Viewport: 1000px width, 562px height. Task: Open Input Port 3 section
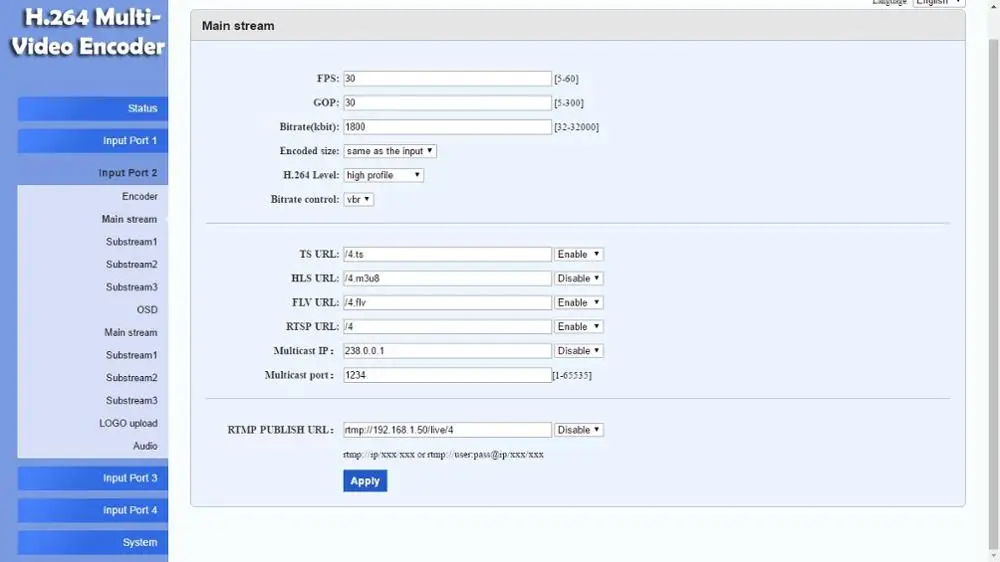point(92,478)
